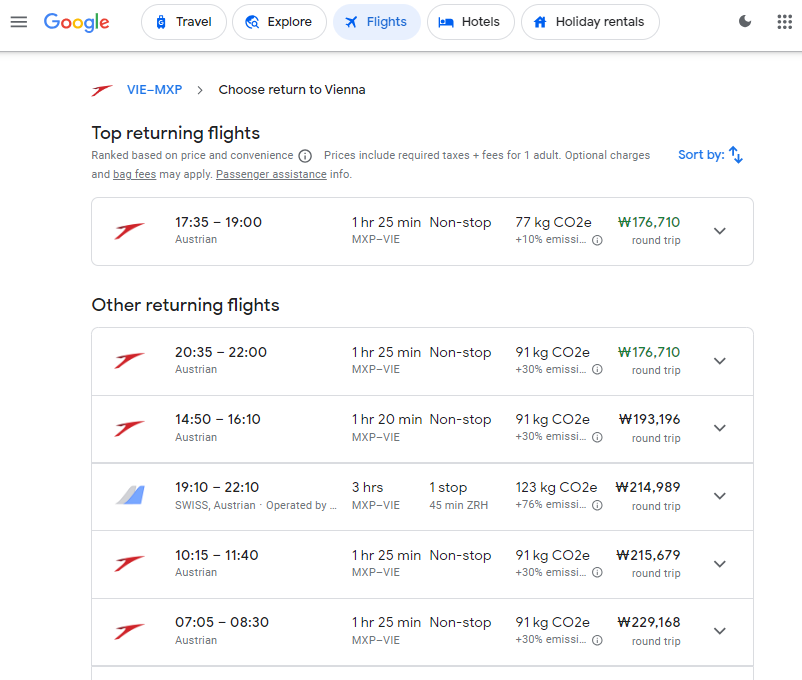The image size is (802, 680).
Task: Go back to VIE–MXP selection
Action: (154, 90)
